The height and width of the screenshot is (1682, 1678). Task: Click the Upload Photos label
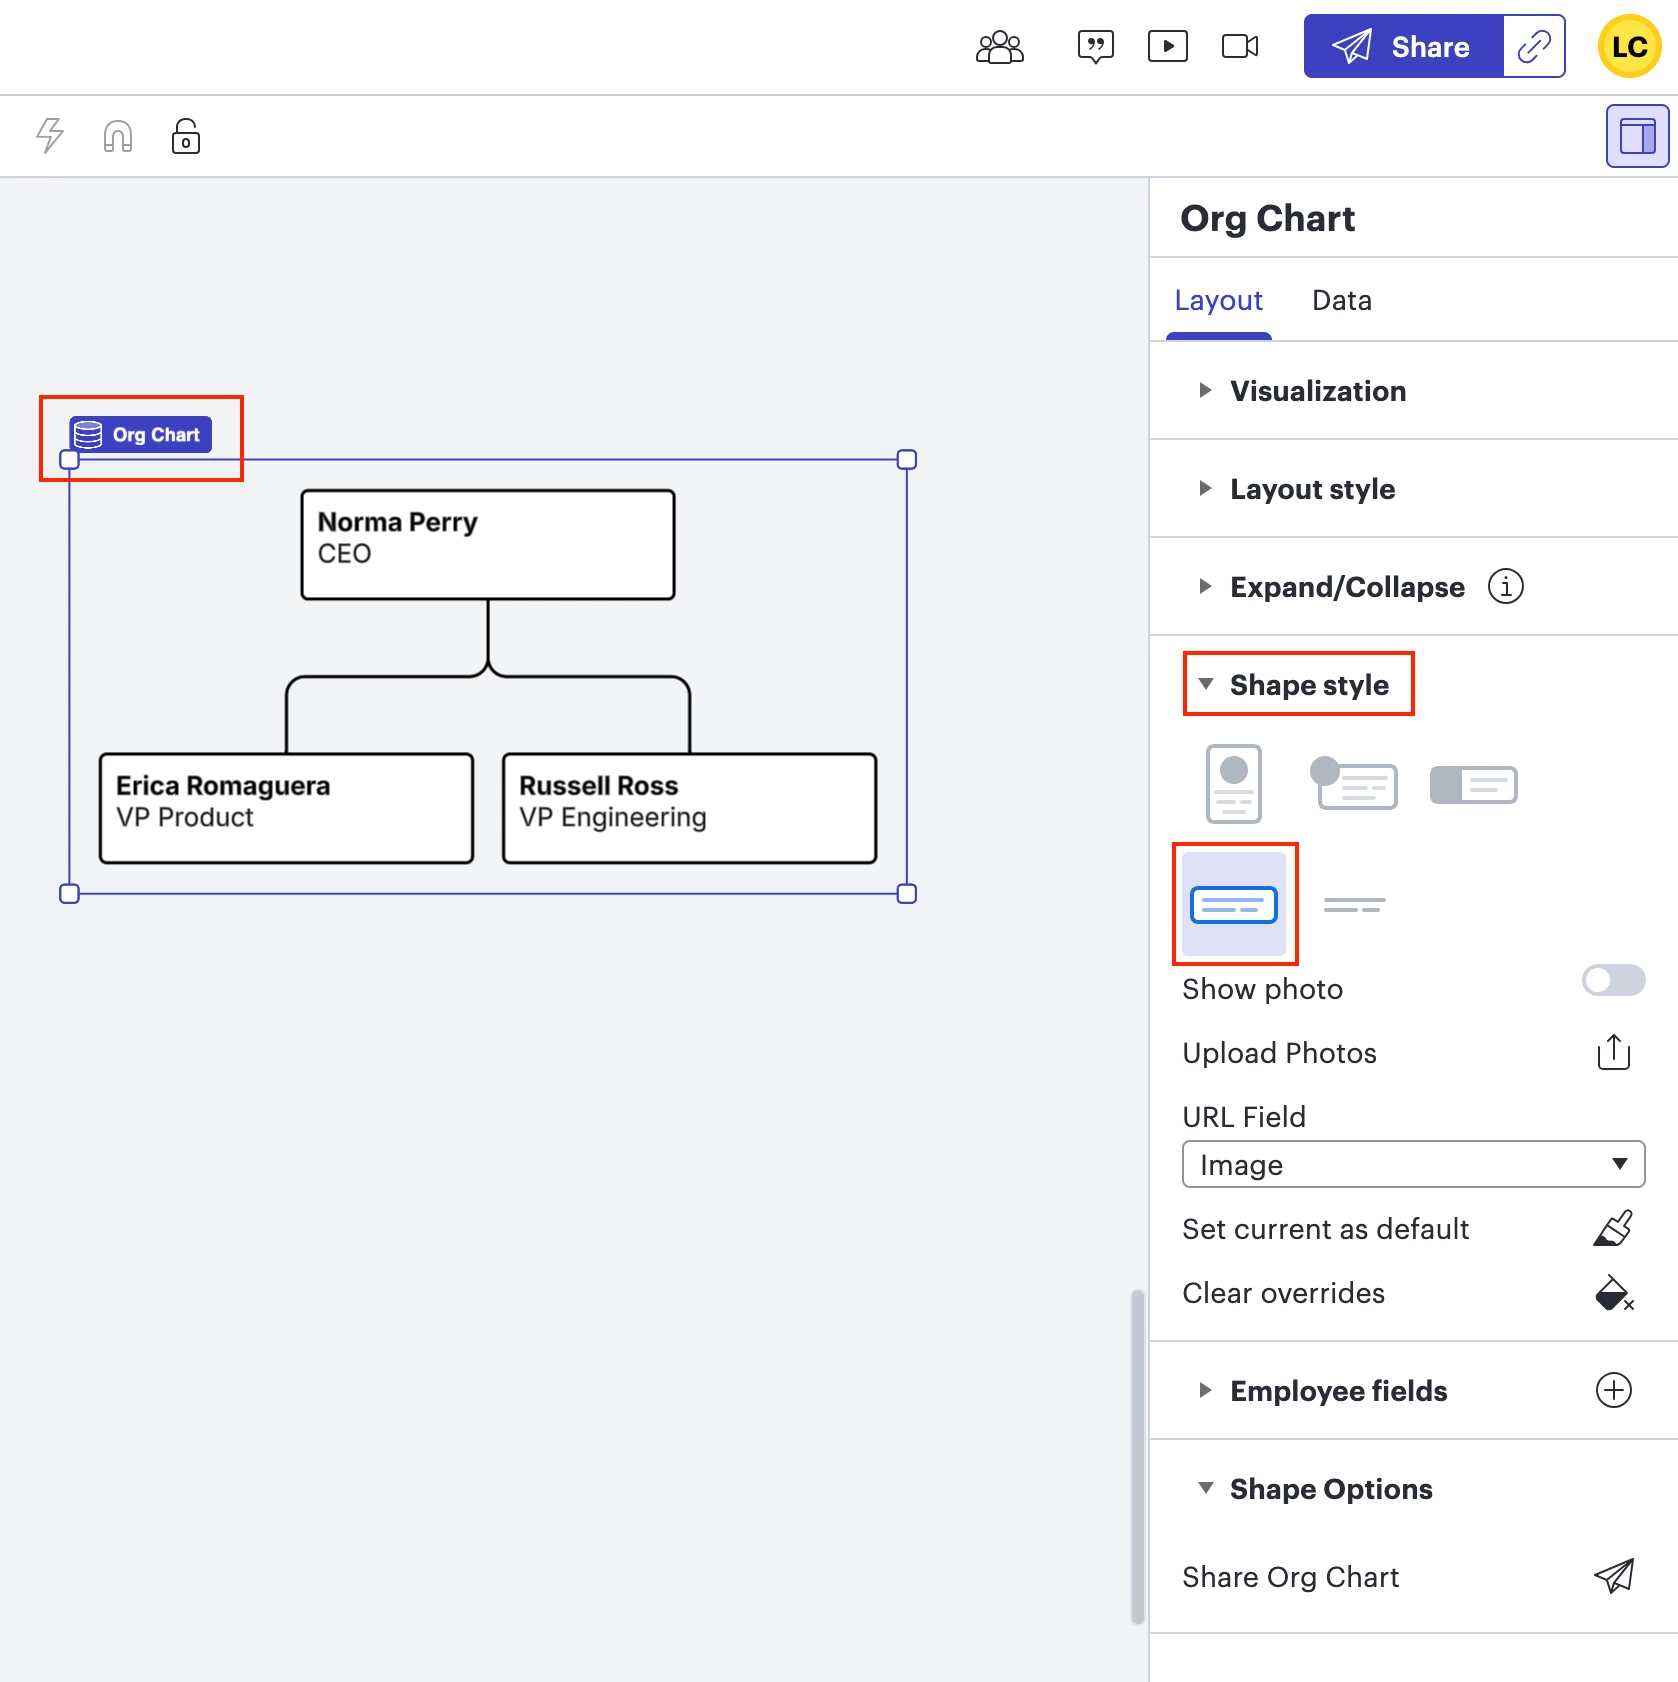1279,1053
